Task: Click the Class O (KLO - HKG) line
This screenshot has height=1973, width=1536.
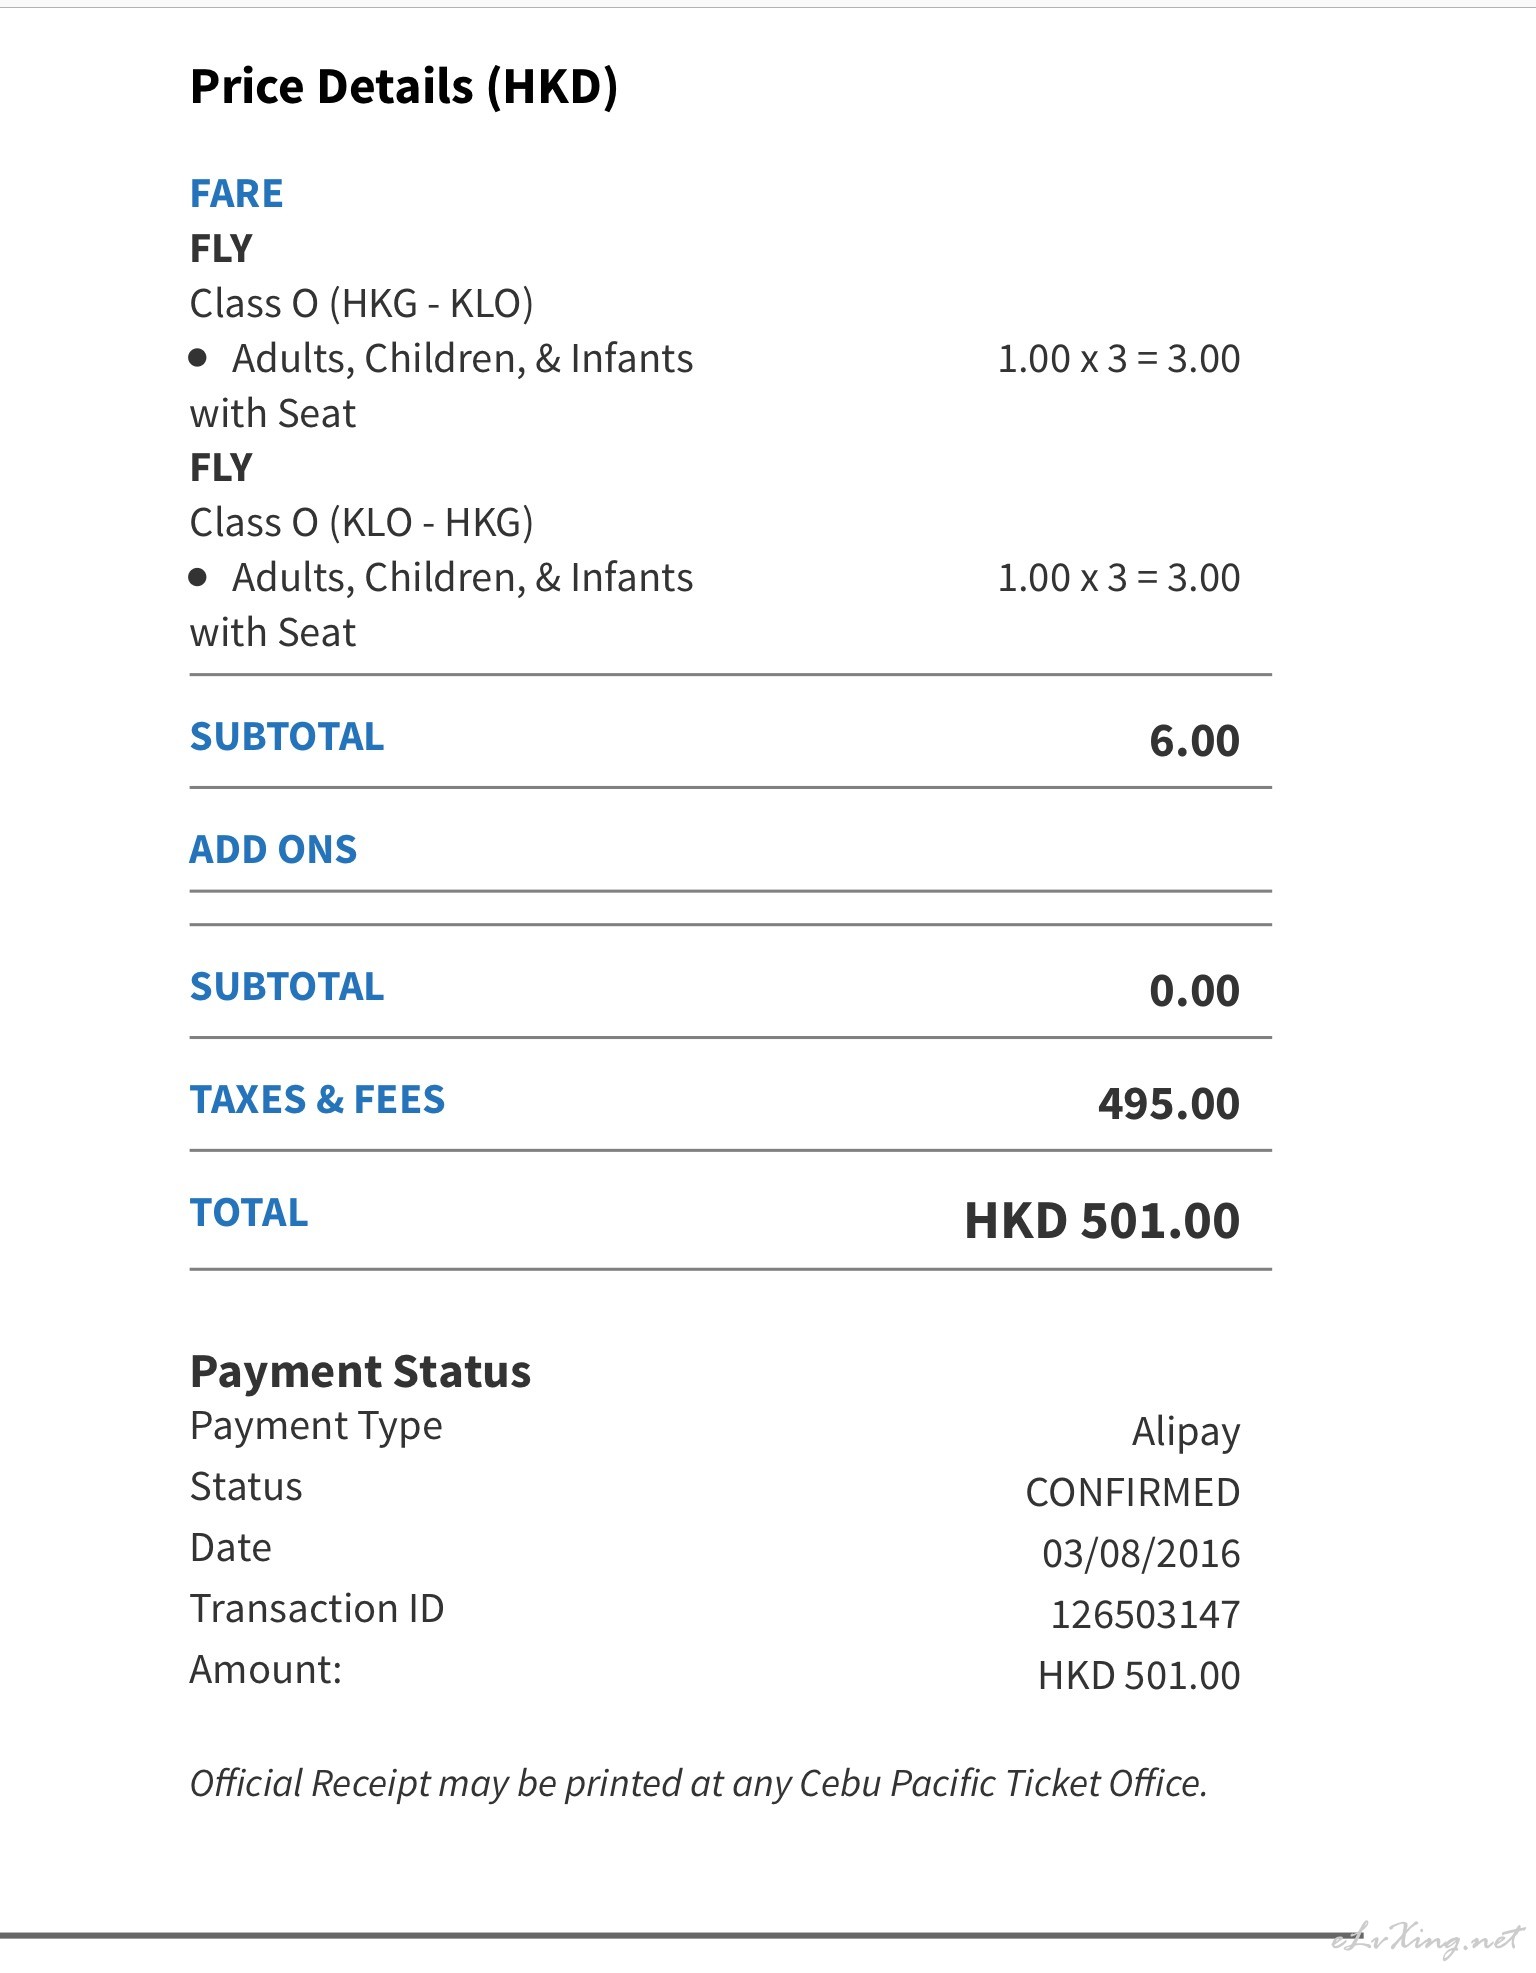Action: pyautogui.click(x=361, y=522)
